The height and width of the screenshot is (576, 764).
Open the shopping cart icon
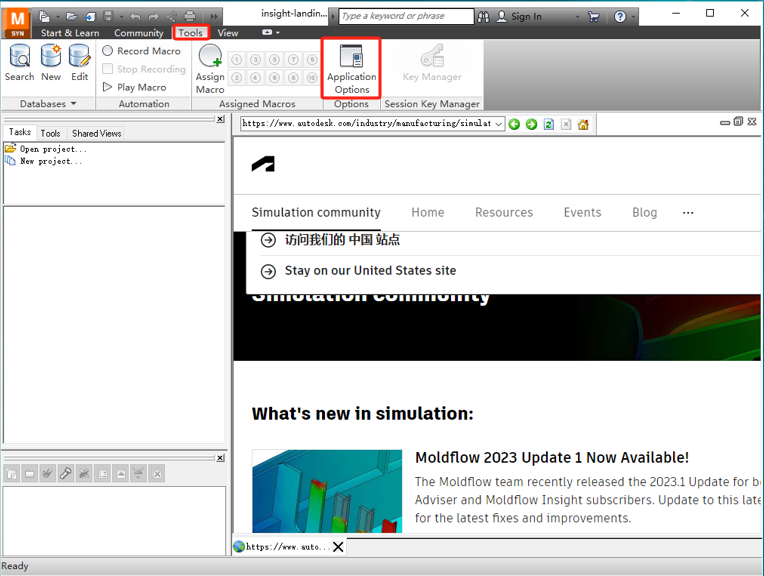pos(593,17)
